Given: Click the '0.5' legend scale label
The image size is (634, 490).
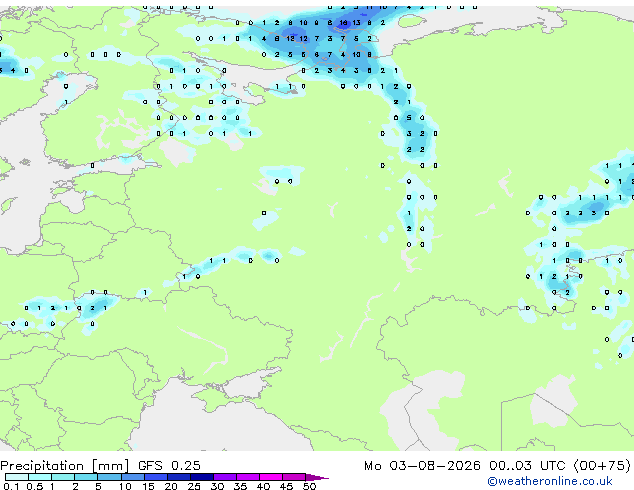Looking at the screenshot, I should point(35,486).
